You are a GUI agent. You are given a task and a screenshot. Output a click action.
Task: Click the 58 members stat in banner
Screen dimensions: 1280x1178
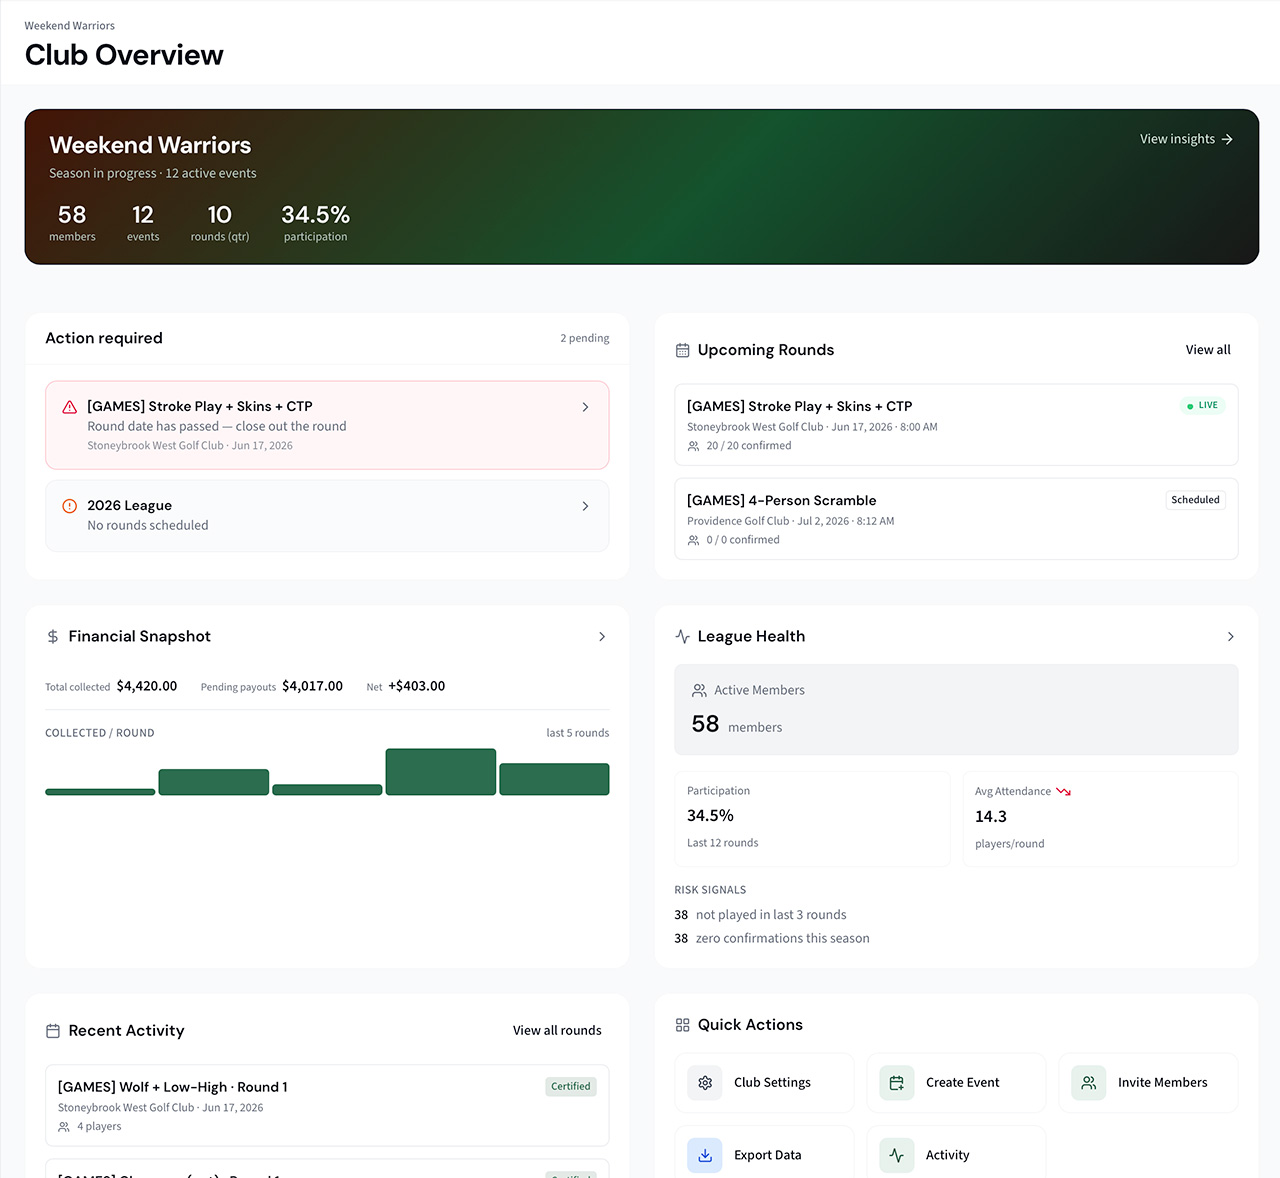pyautogui.click(x=72, y=224)
